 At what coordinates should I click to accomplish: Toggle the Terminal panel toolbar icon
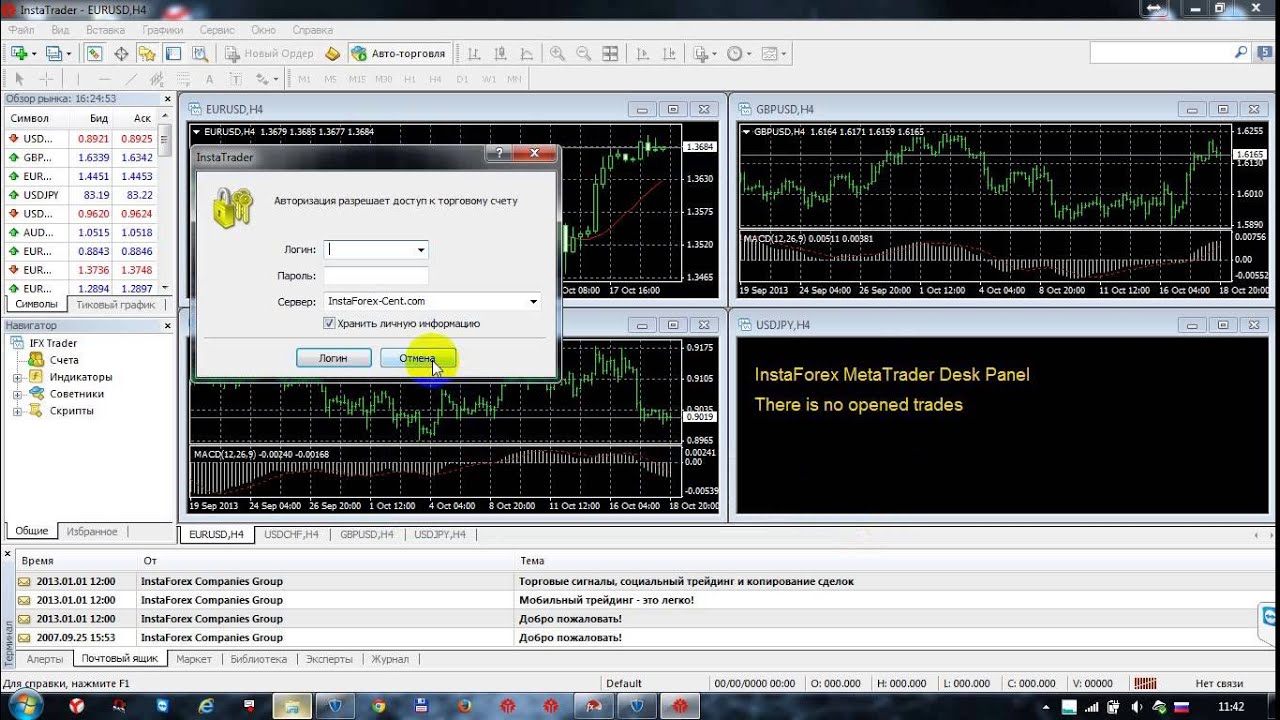click(x=173, y=53)
